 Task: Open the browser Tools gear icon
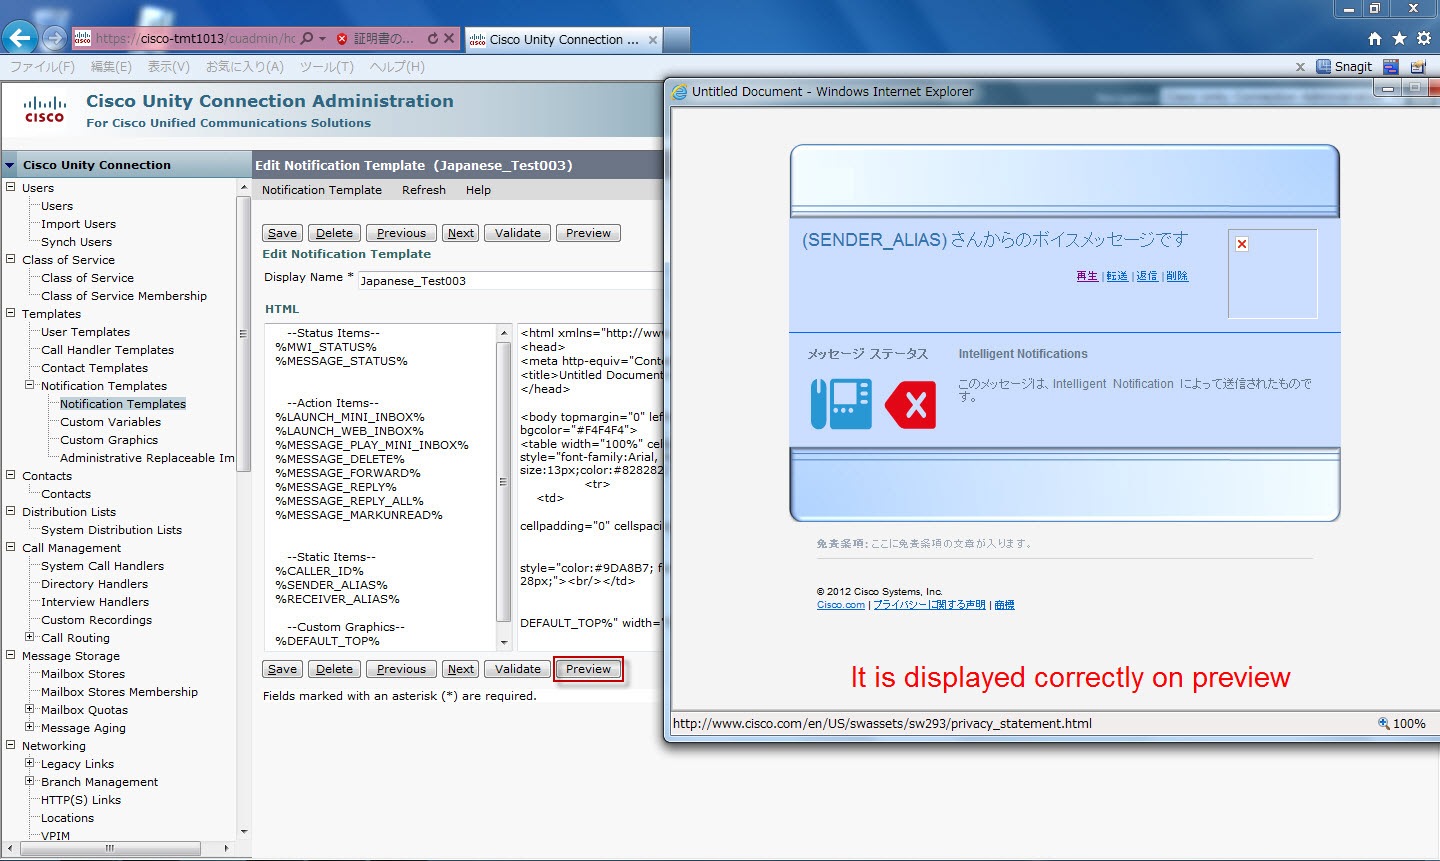coord(1424,38)
